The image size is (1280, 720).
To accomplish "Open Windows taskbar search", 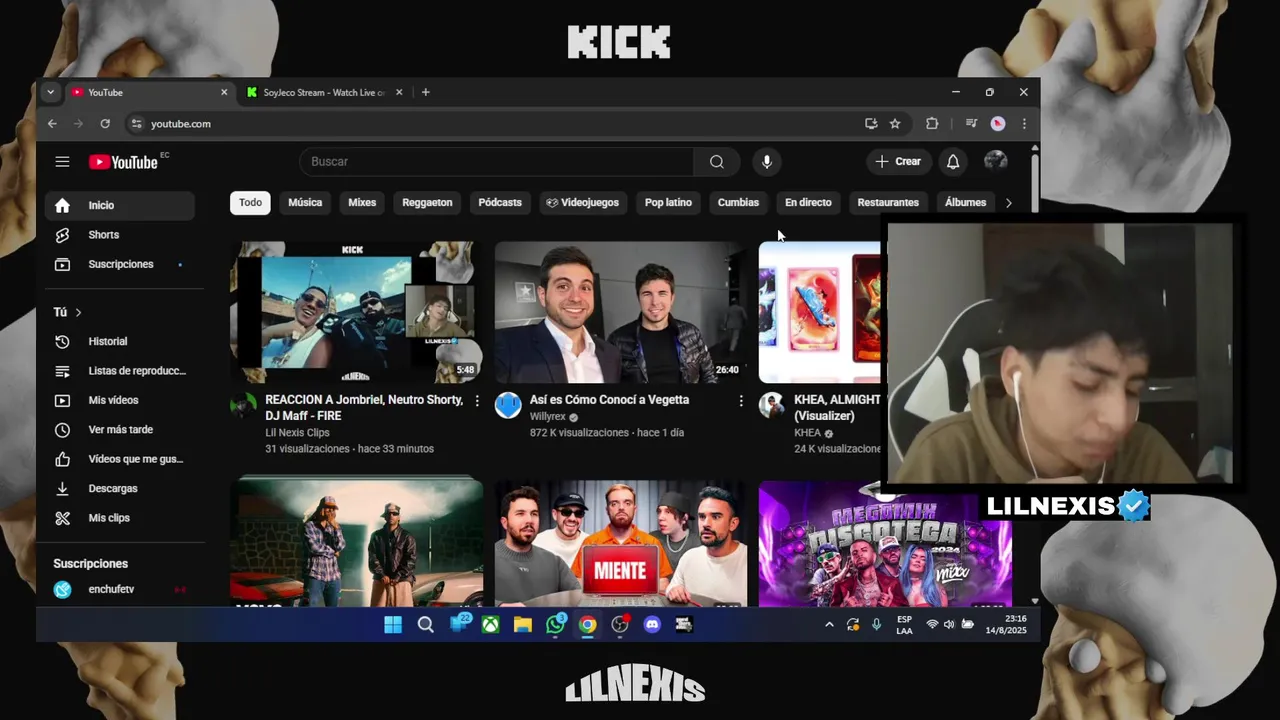I will click(426, 625).
